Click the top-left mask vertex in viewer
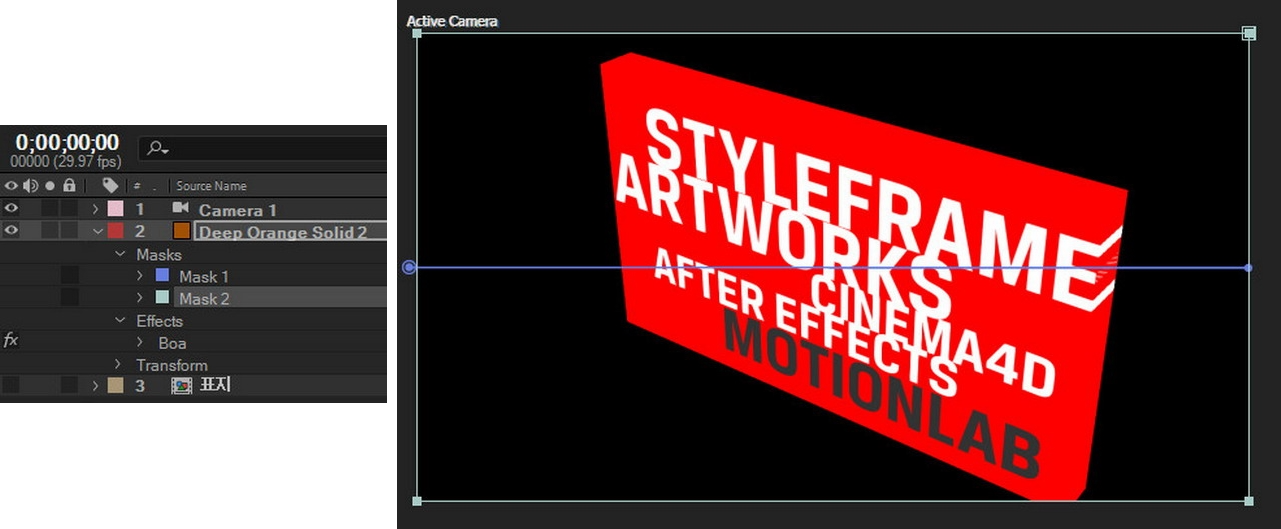 (x=417, y=33)
